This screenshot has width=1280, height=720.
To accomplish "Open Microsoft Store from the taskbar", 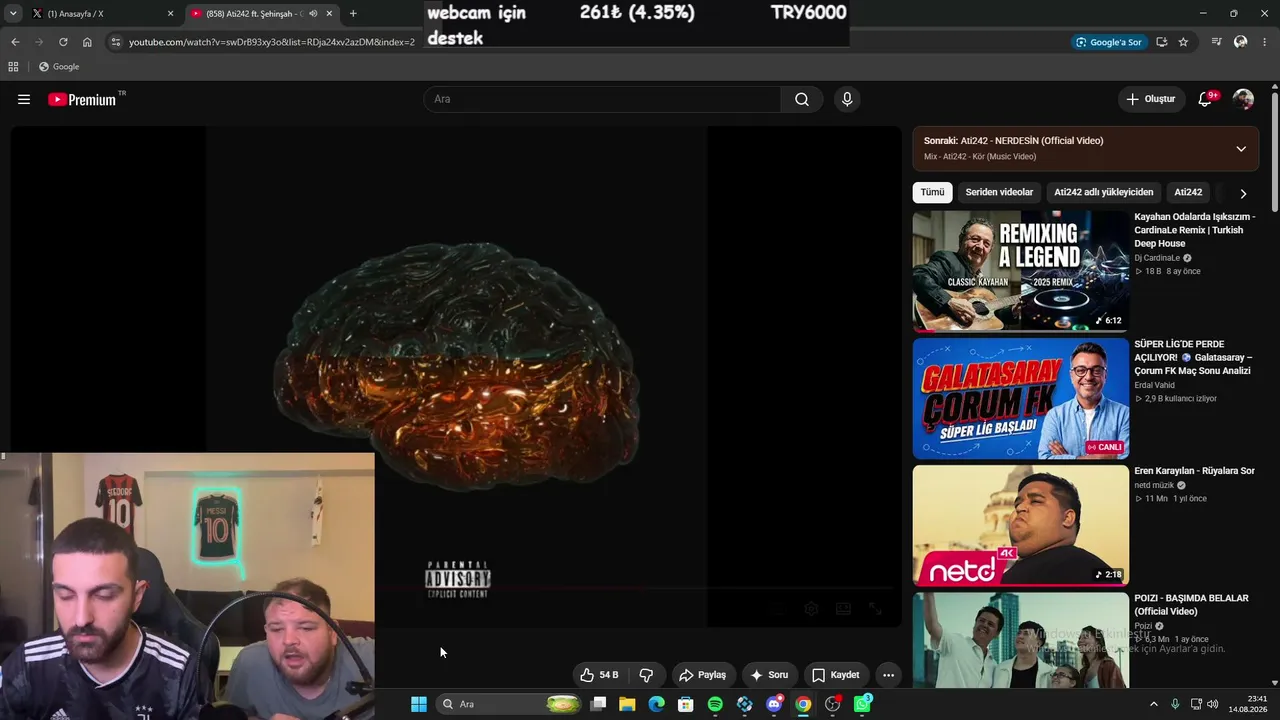I will coord(686,704).
